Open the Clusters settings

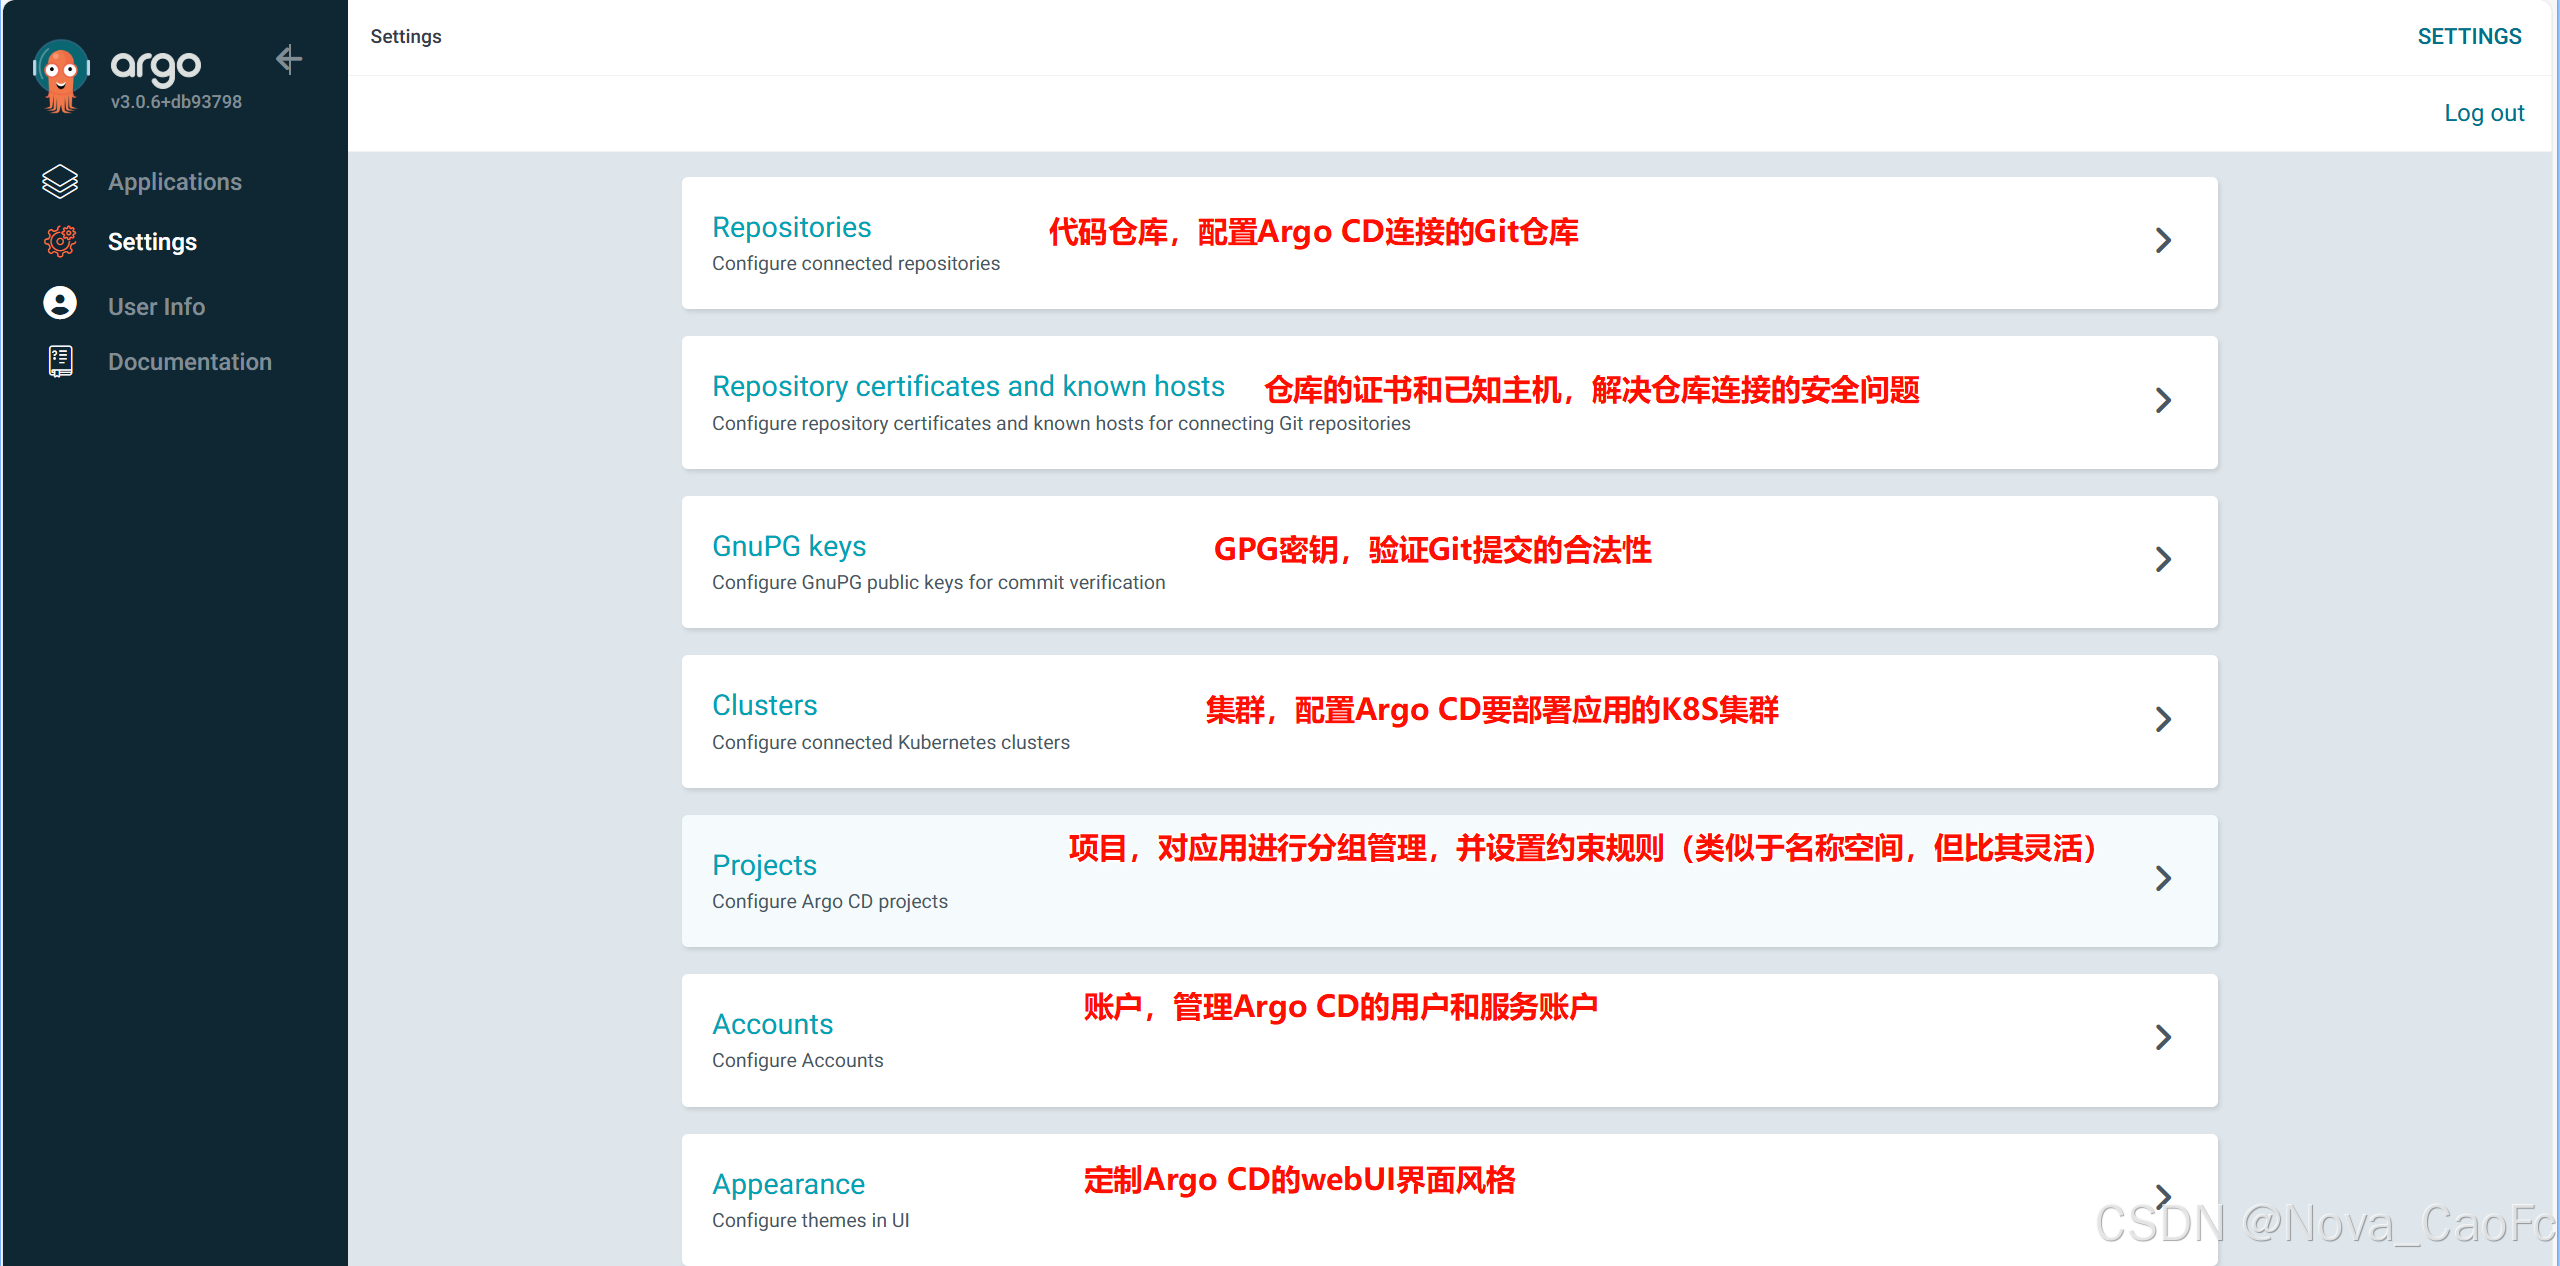1449,721
